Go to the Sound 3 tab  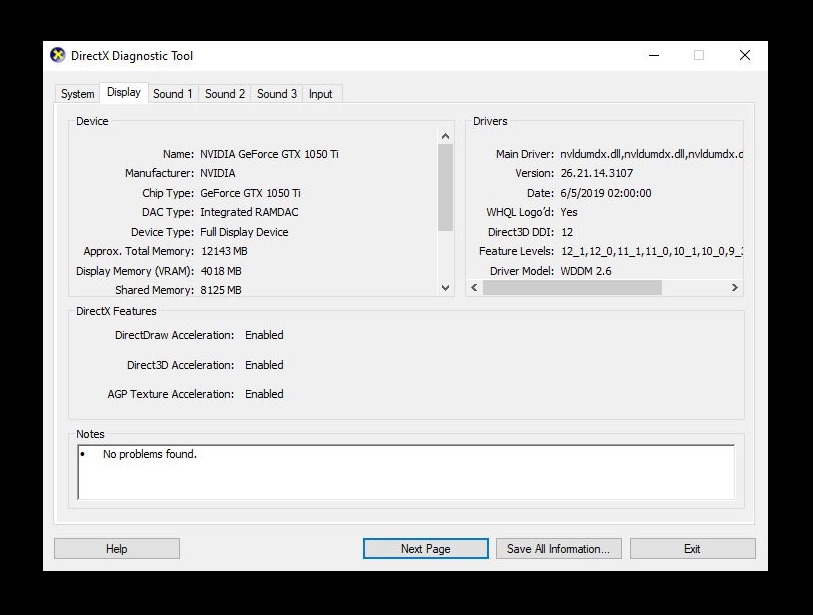277,94
